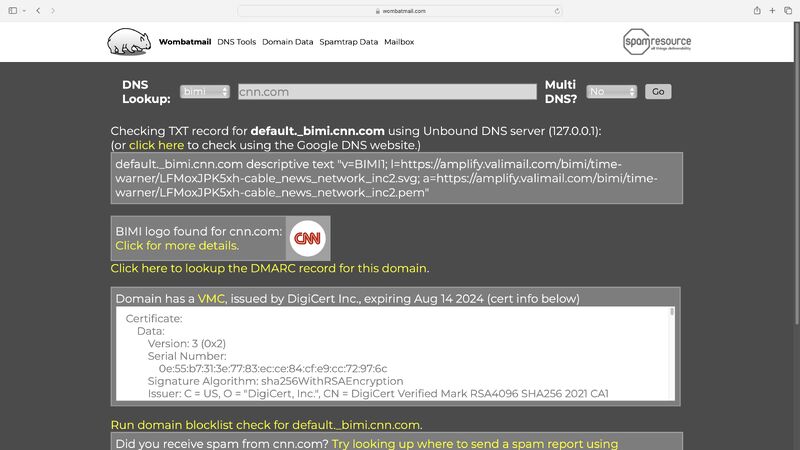Click the cnn.com domain input field
Image resolution: width=800 pixels, height=450 pixels.
point(387,92)
